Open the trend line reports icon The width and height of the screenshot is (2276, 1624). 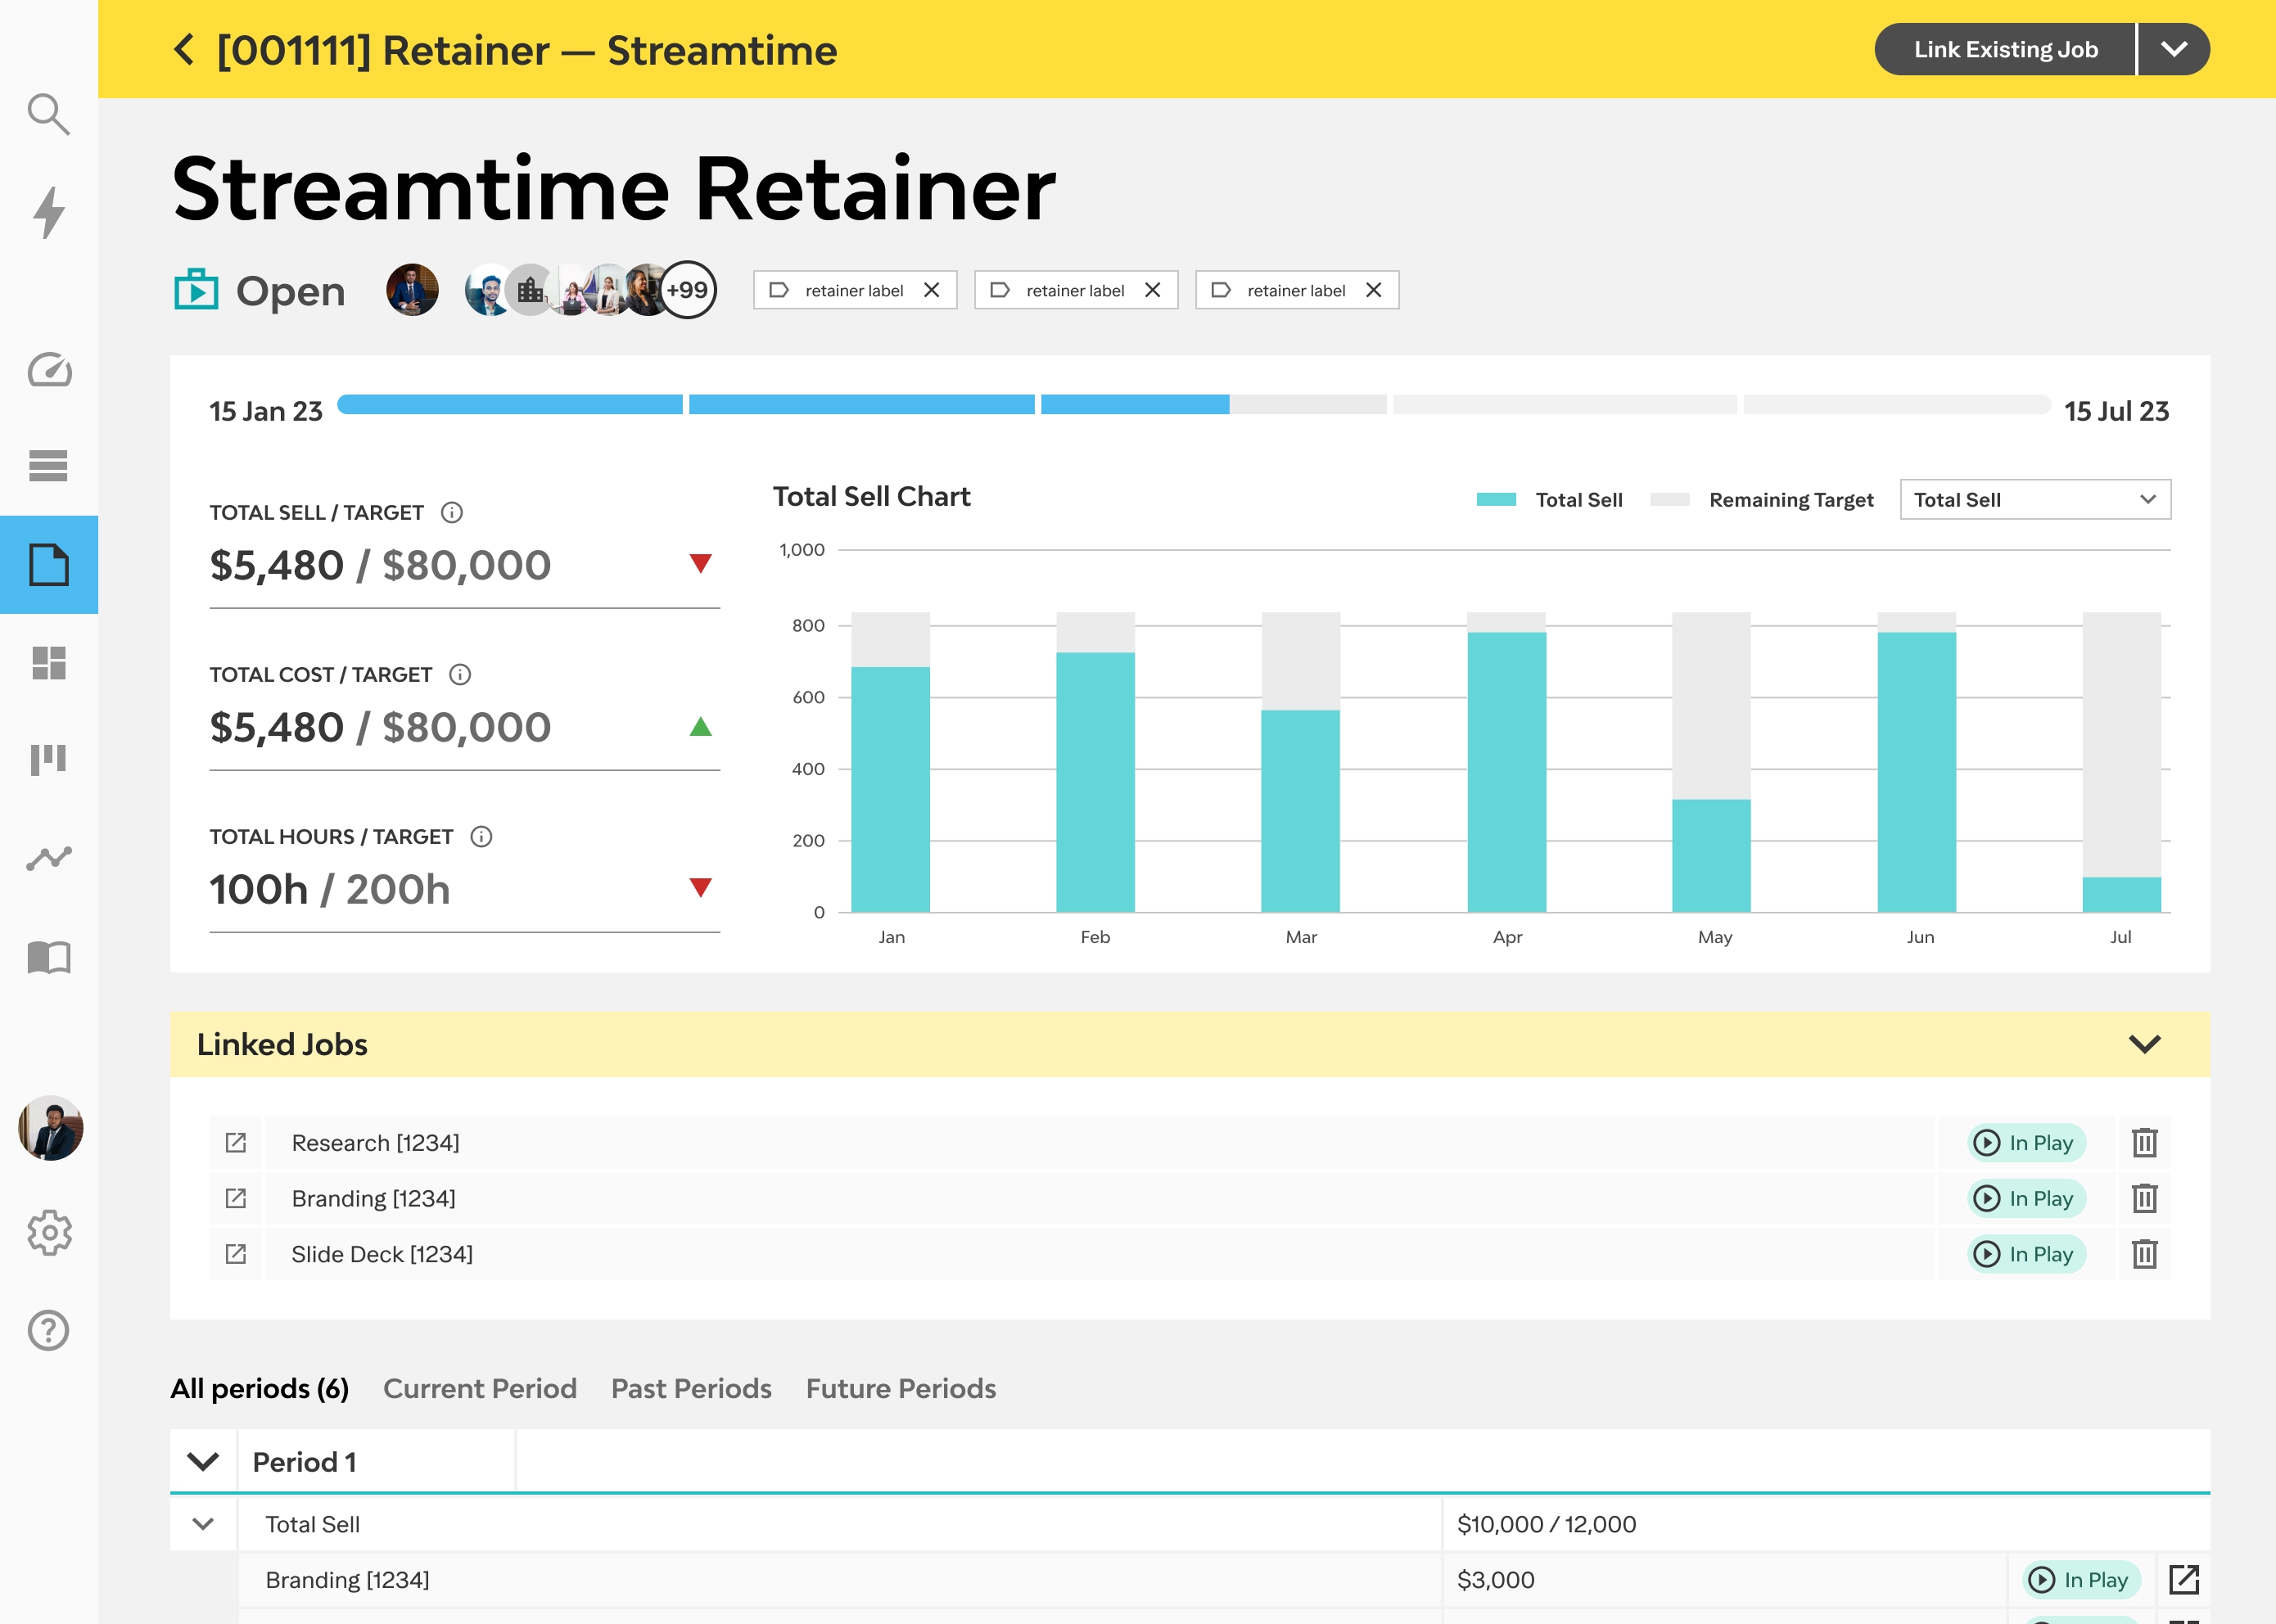click(x=48, y=858)
